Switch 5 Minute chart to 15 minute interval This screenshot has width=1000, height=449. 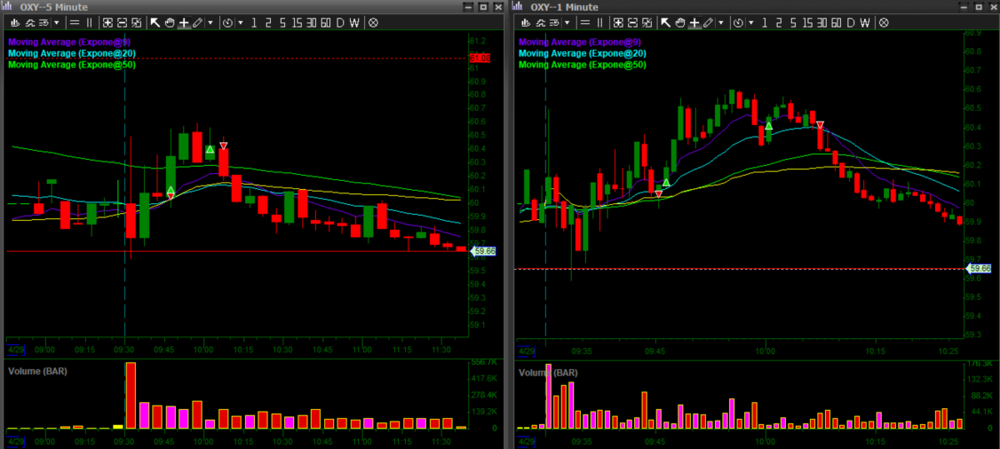click(x=298, y=21)
